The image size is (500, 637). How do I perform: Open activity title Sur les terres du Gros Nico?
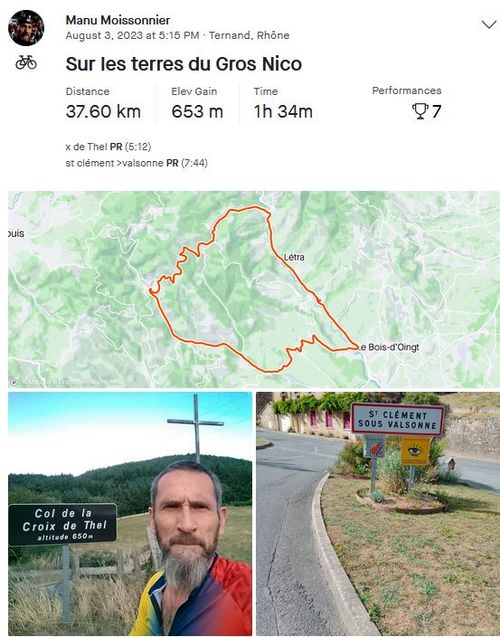184,64
